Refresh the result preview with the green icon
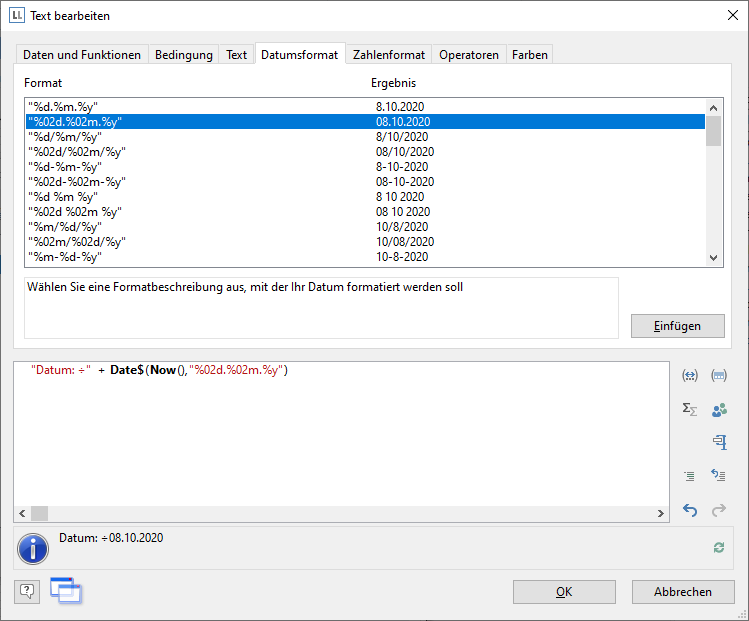749x621 pixels. [x=718, y=547]
